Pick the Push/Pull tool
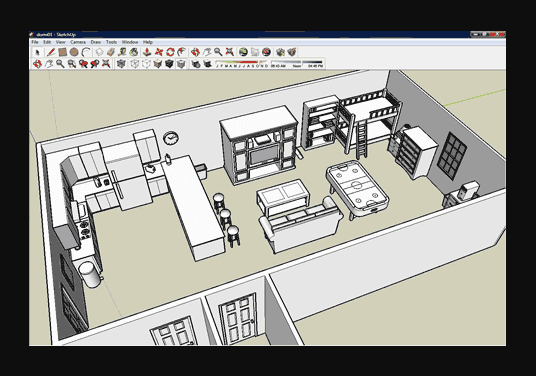The width and height of the screenshot is (536, 376). [147, 52]
